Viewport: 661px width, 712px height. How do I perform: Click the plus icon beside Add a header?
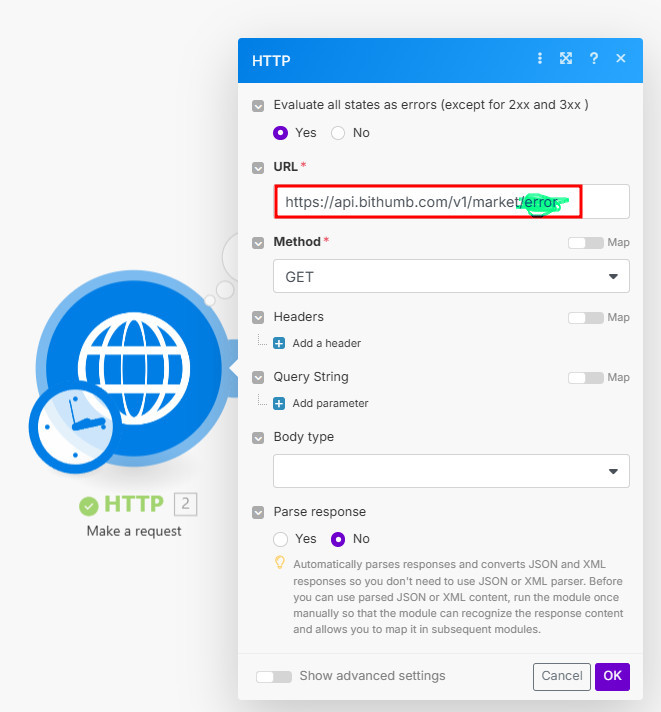coord(280,343)
